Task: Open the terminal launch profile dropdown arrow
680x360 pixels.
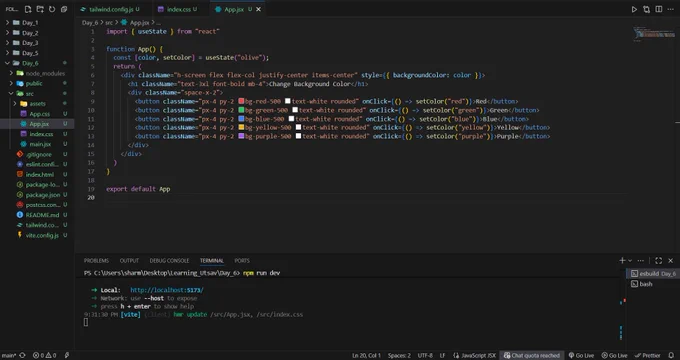Action: (630, 261)
